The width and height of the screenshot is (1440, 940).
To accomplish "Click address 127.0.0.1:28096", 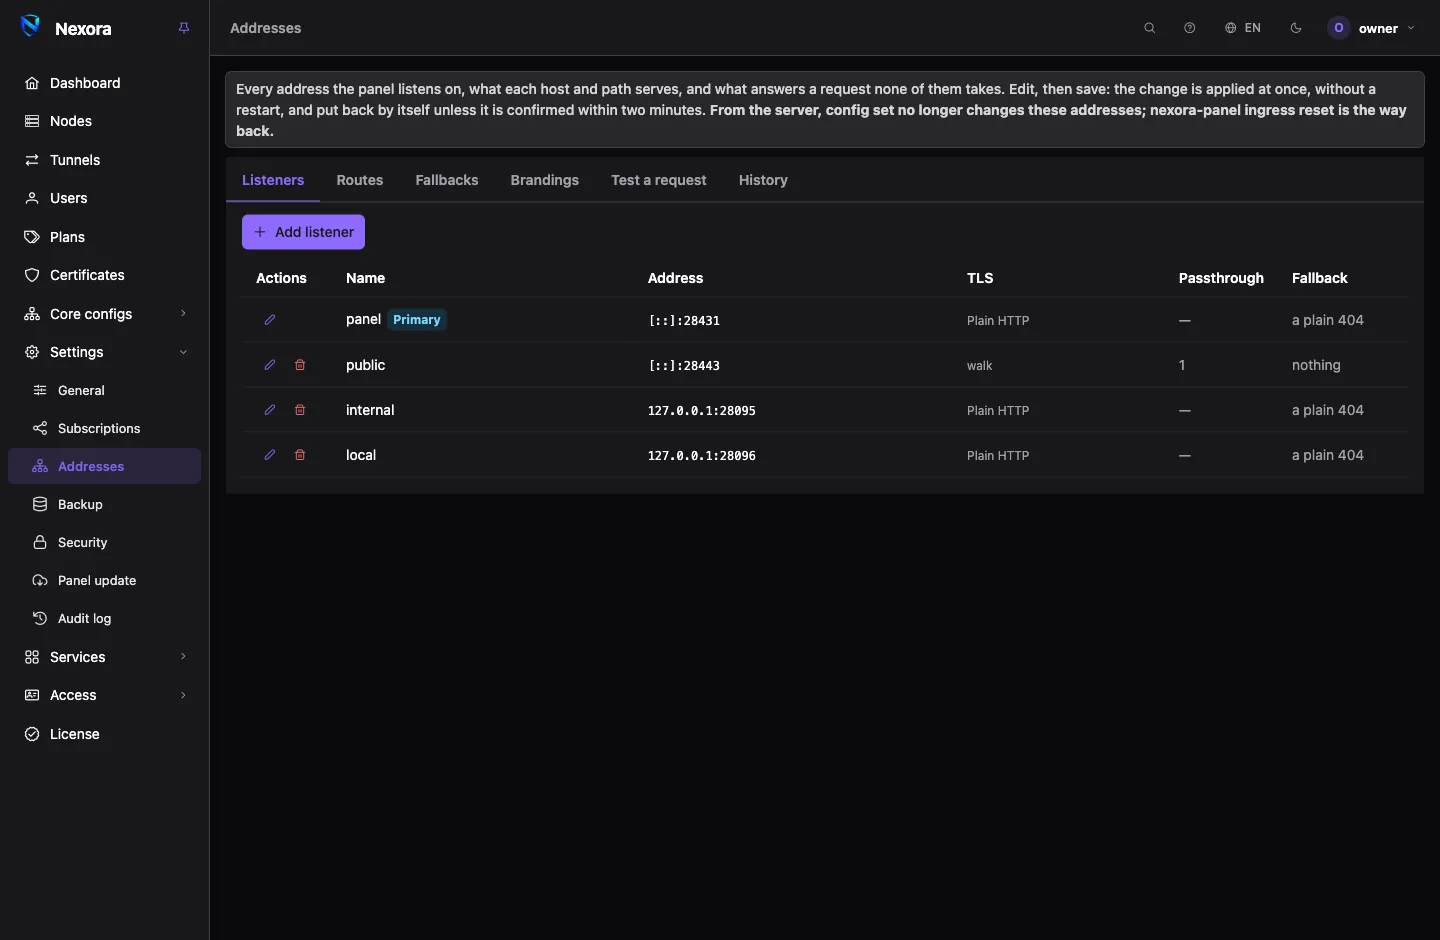I will (702, 456).
